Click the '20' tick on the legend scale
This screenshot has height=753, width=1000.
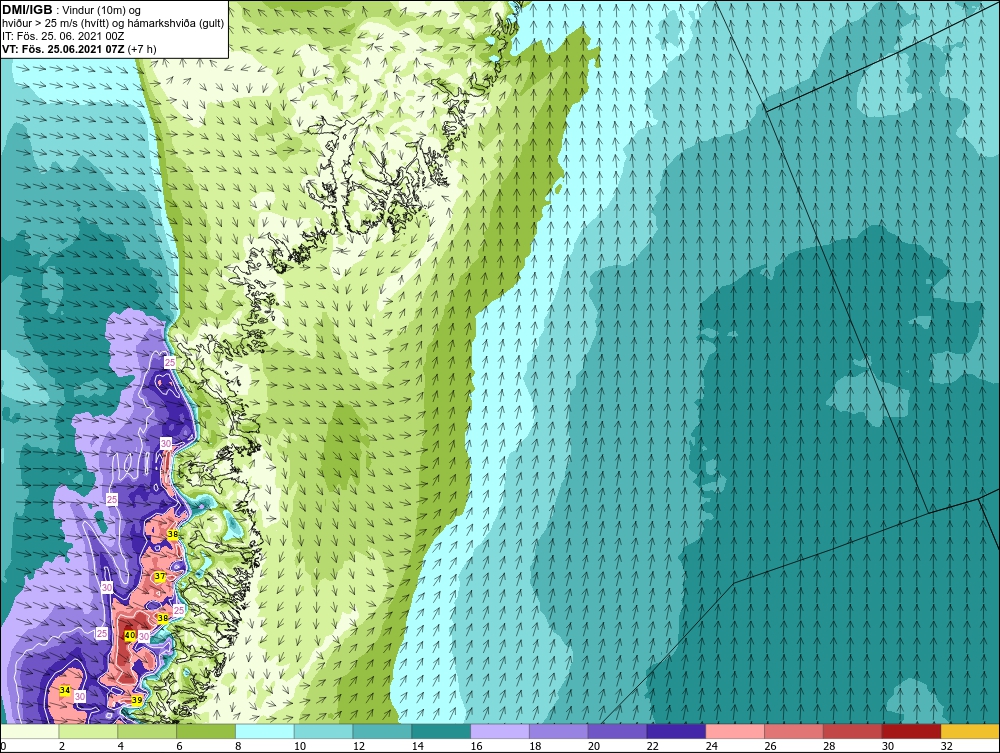coord(594,746)
